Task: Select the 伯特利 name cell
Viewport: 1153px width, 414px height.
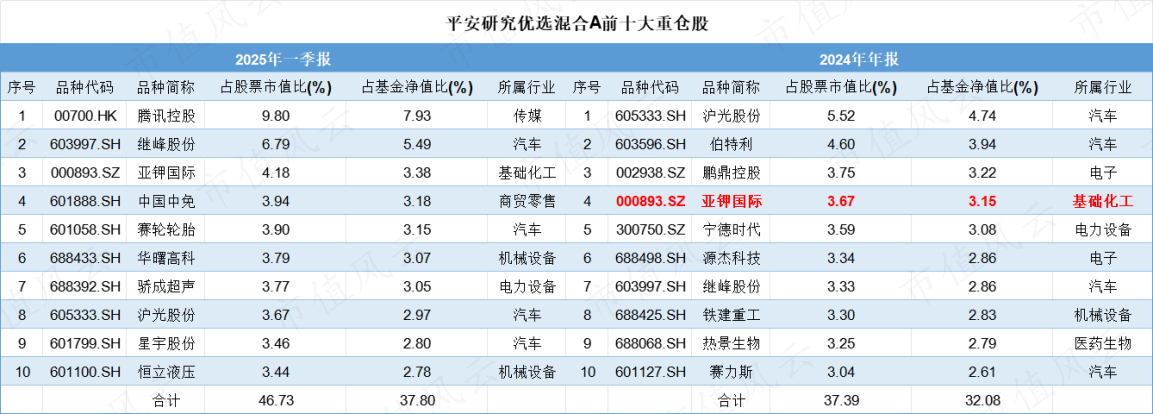Action: click(x=731, y=144)
